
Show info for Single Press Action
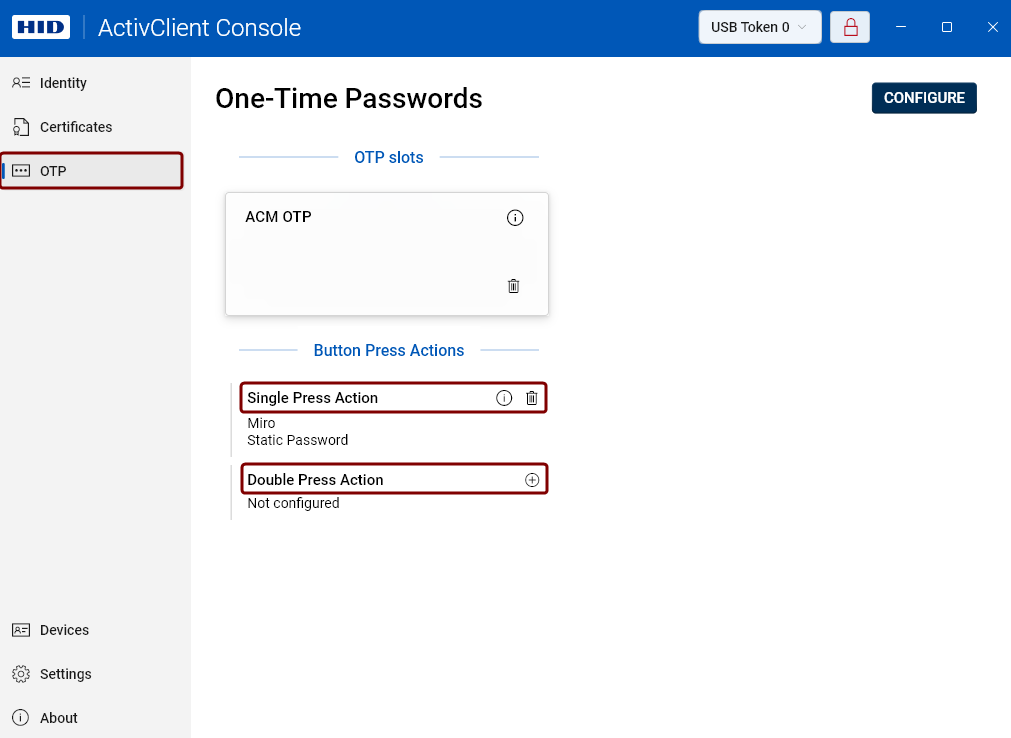pos(504,398)
